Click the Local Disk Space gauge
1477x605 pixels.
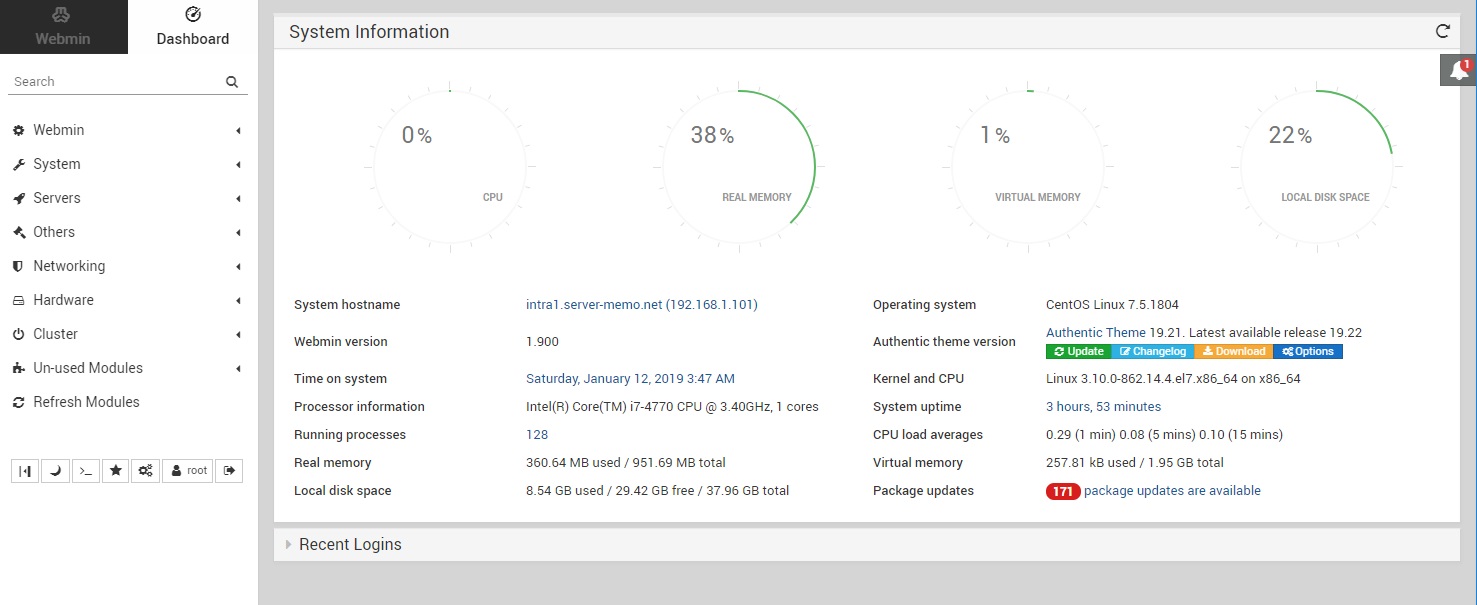pyautogui.click(x=1317, y=168)
